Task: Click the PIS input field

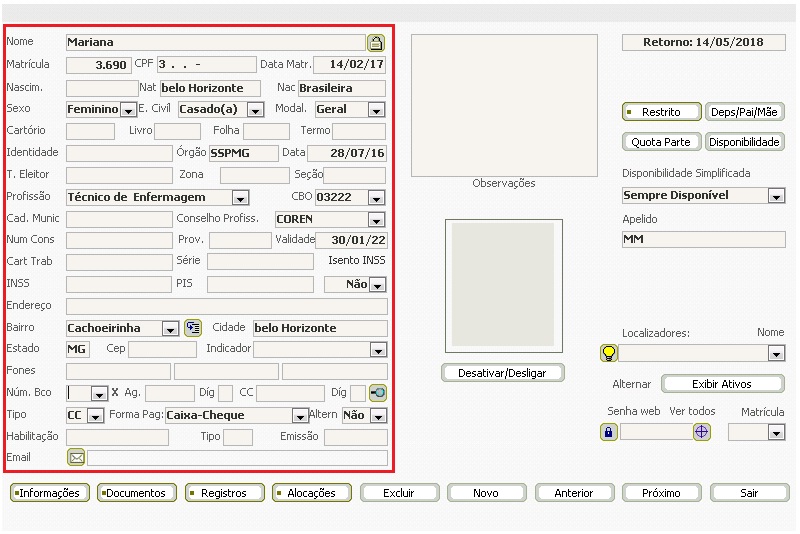Action: point(260,285)
